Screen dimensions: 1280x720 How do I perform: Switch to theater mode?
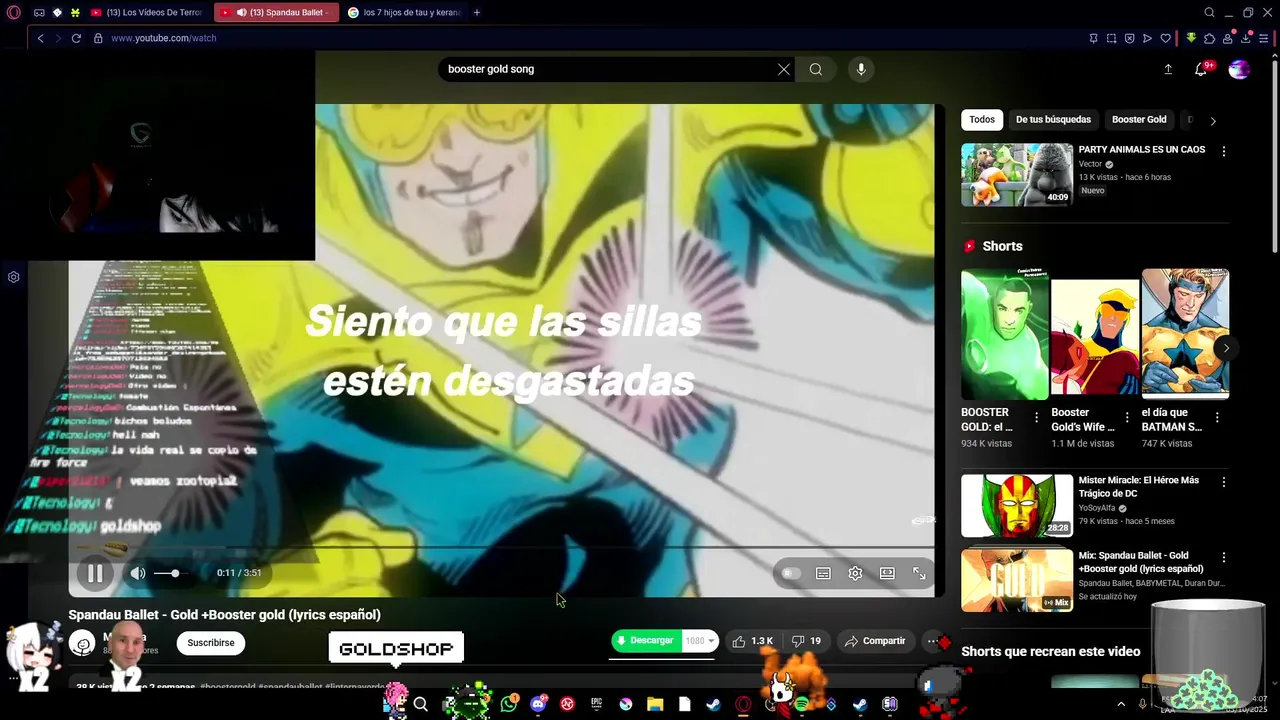coord(887,573)
